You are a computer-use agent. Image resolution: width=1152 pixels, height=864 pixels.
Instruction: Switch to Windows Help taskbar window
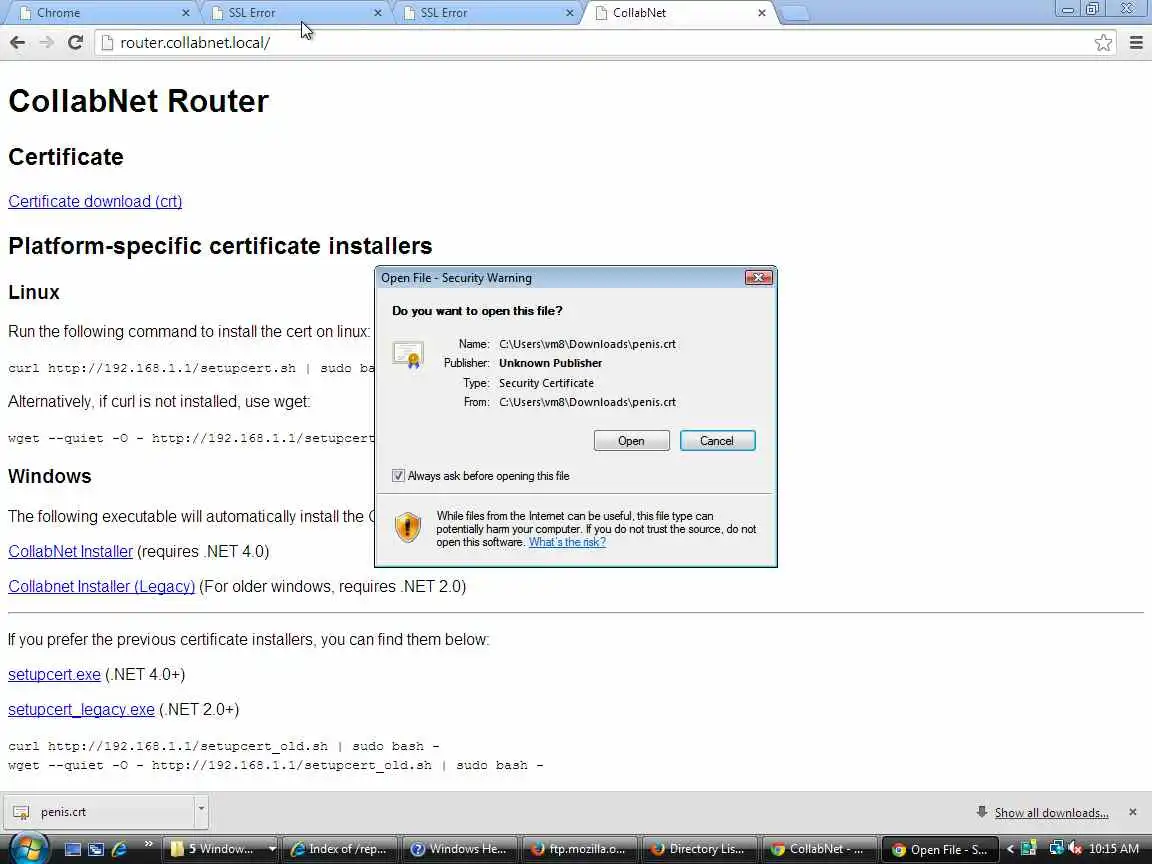(460, 849)
